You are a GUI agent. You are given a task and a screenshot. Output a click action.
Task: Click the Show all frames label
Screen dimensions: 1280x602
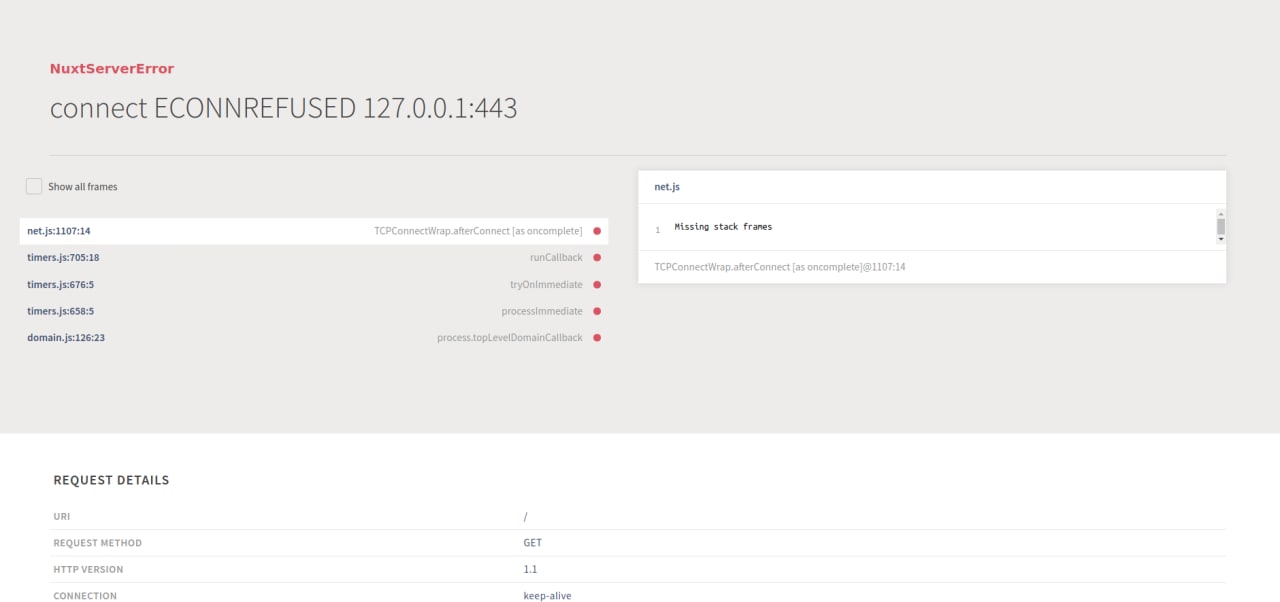(83, 187)
